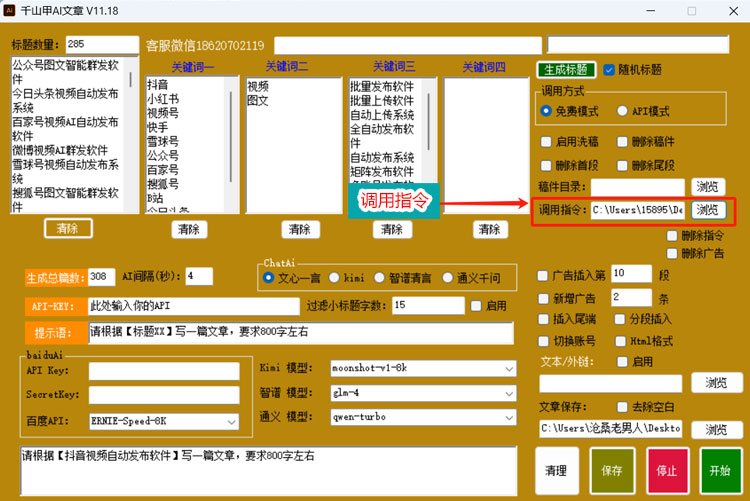
Task: Select the 文心一言 ChatAi option
Action: point(269,278)
